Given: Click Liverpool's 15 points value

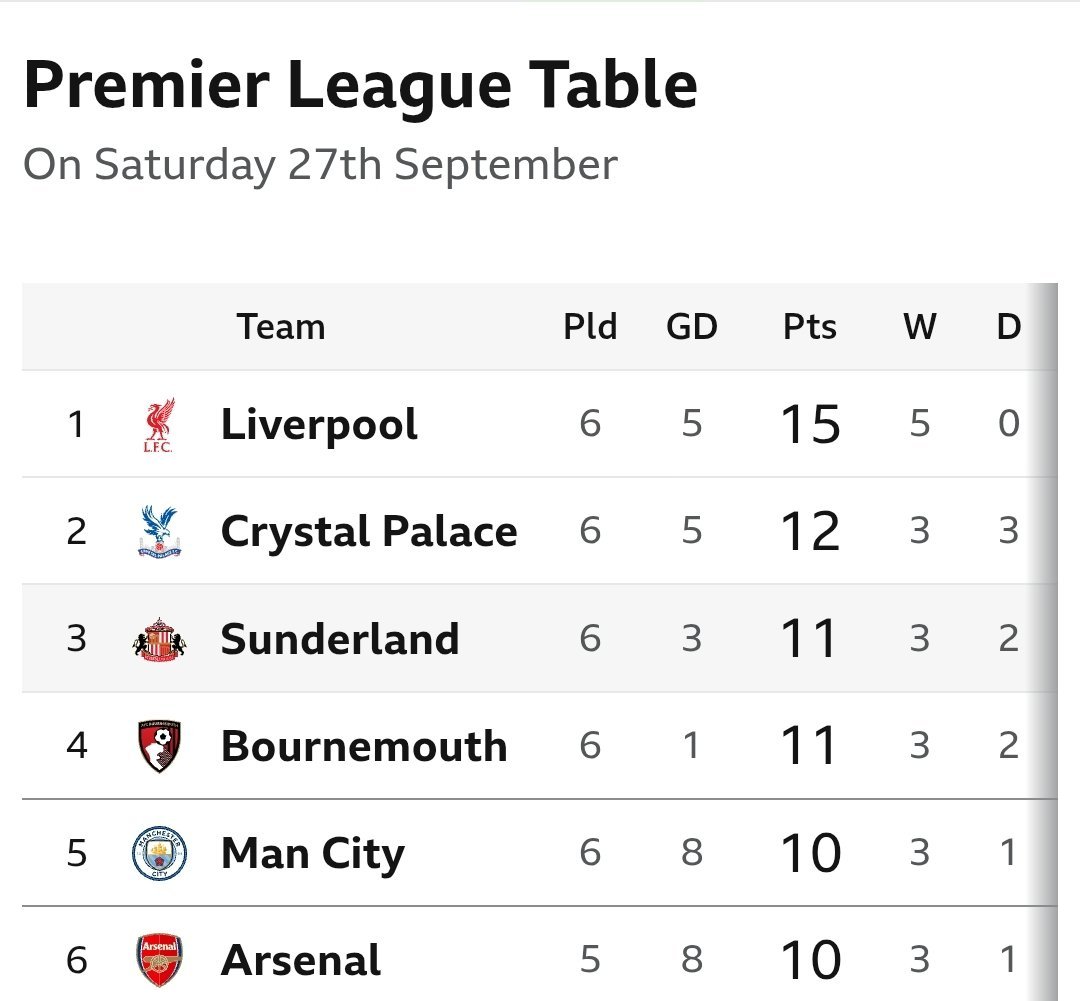Looking at the screenshot, I should coord(810,425).
